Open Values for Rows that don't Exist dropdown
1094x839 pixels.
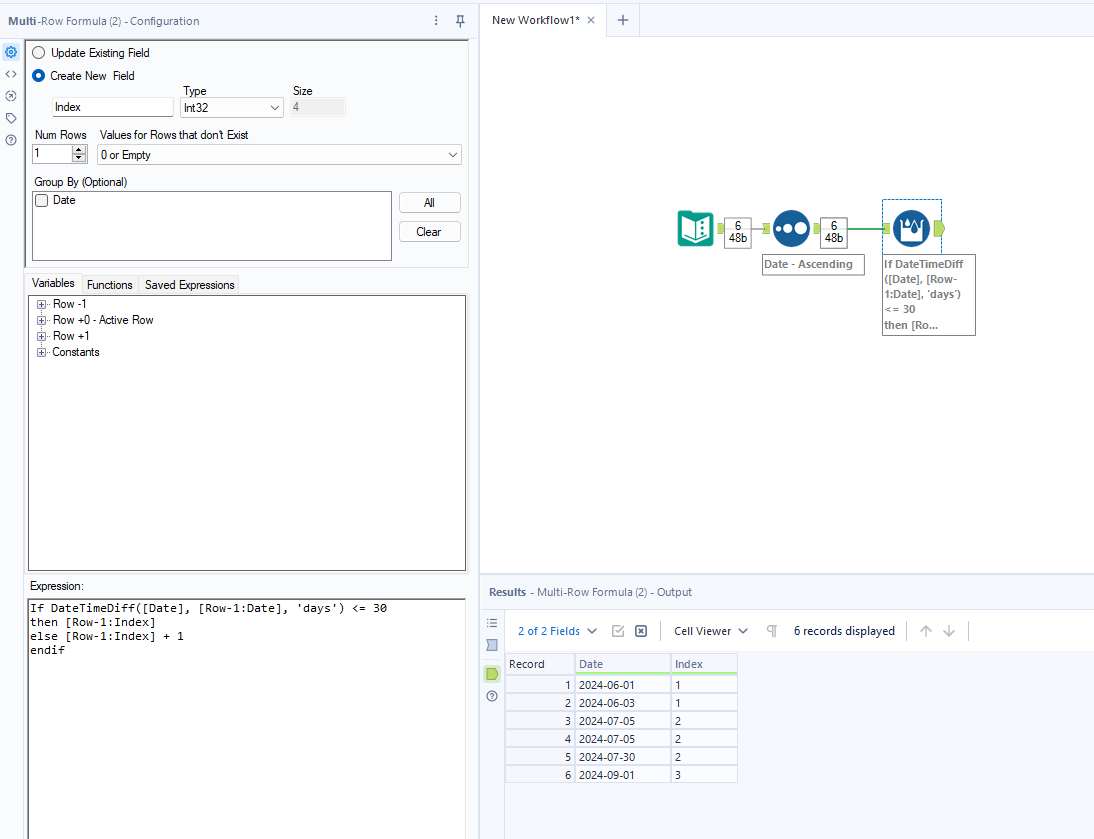tap(279, 155)
